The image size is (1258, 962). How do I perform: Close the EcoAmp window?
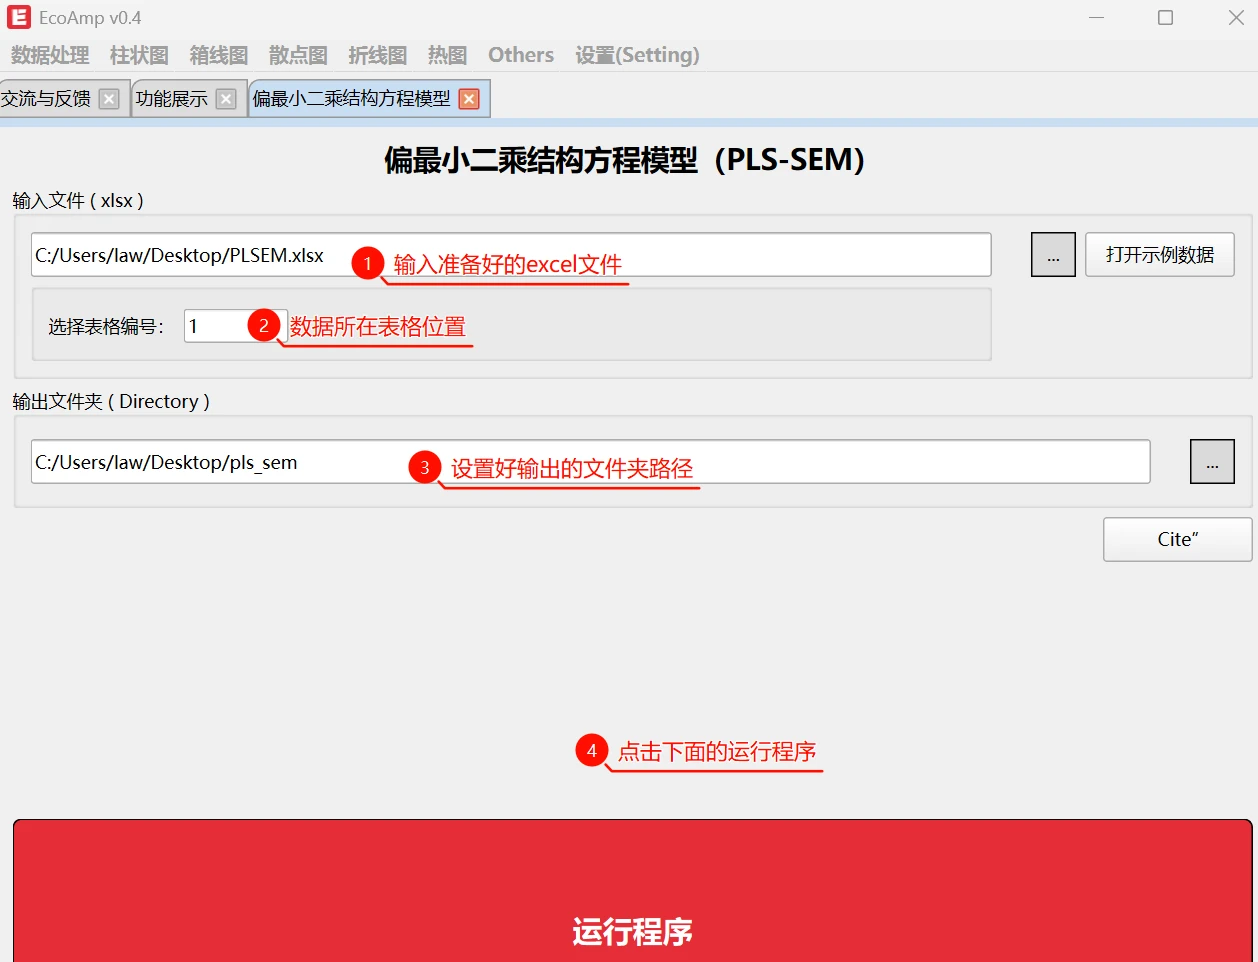click(1236, 18)
